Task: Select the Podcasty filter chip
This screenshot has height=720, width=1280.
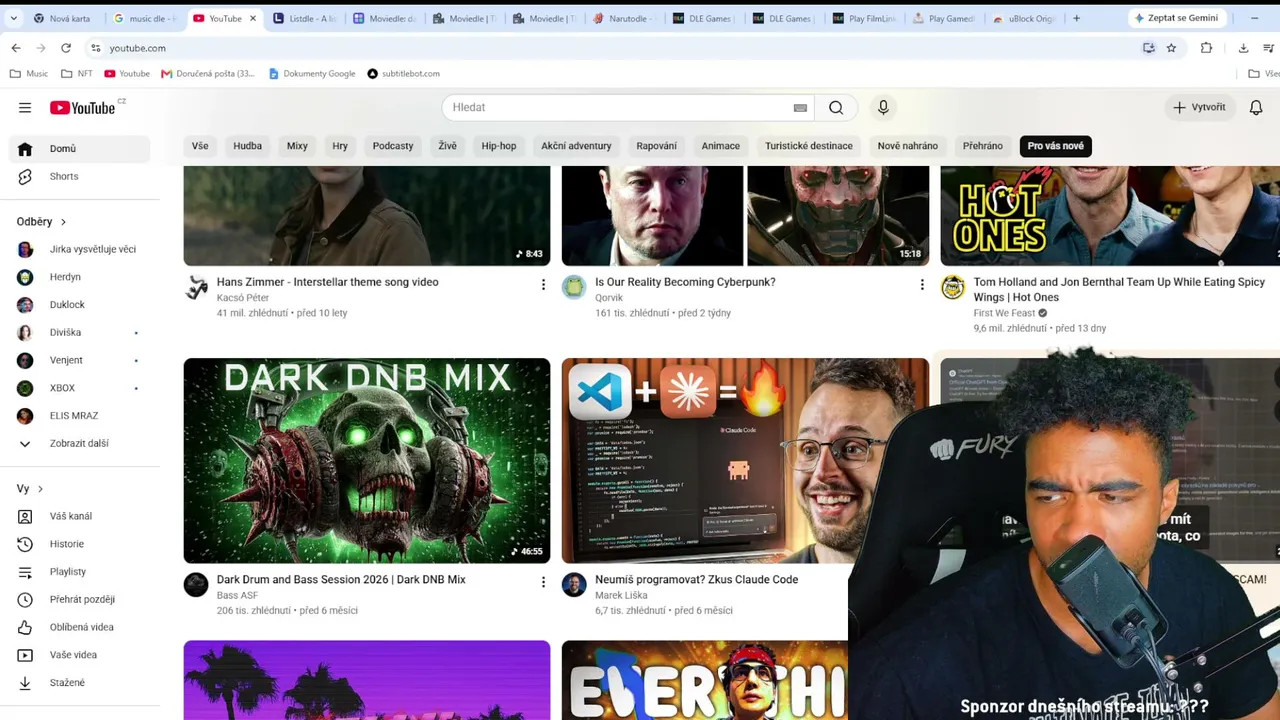Action: click(x=393, y=146)
